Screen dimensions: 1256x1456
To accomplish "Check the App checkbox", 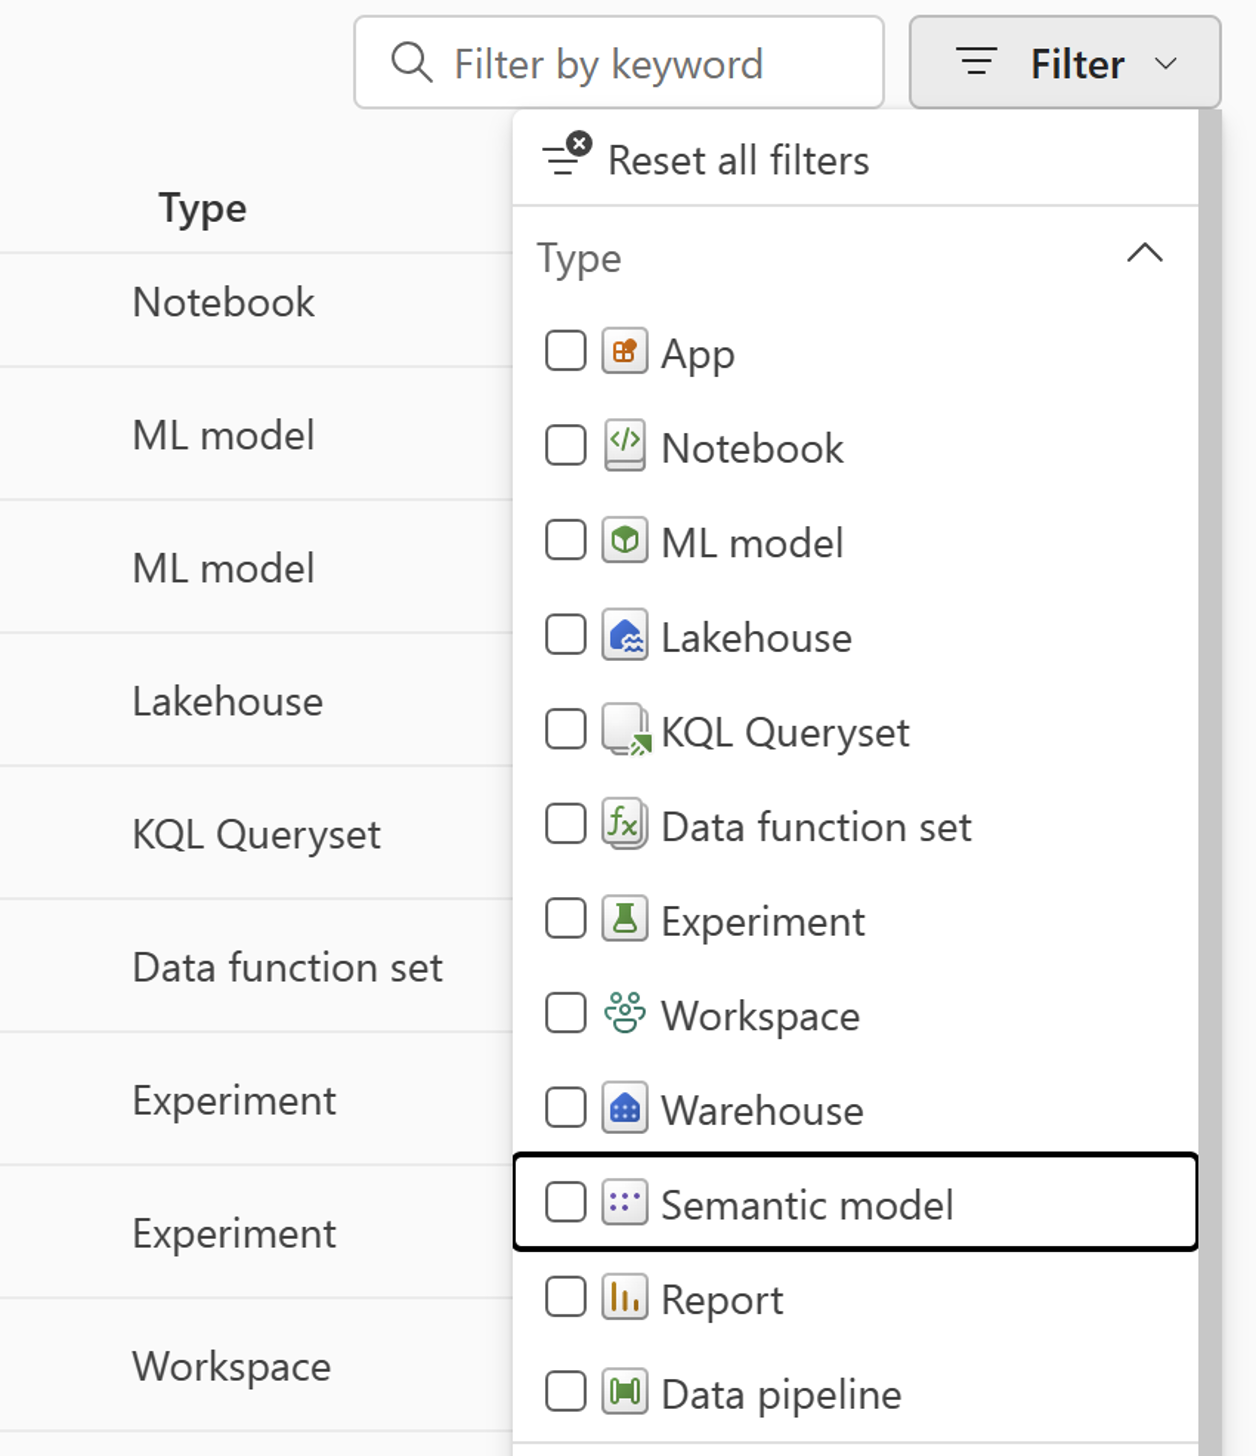I will 566,351.
